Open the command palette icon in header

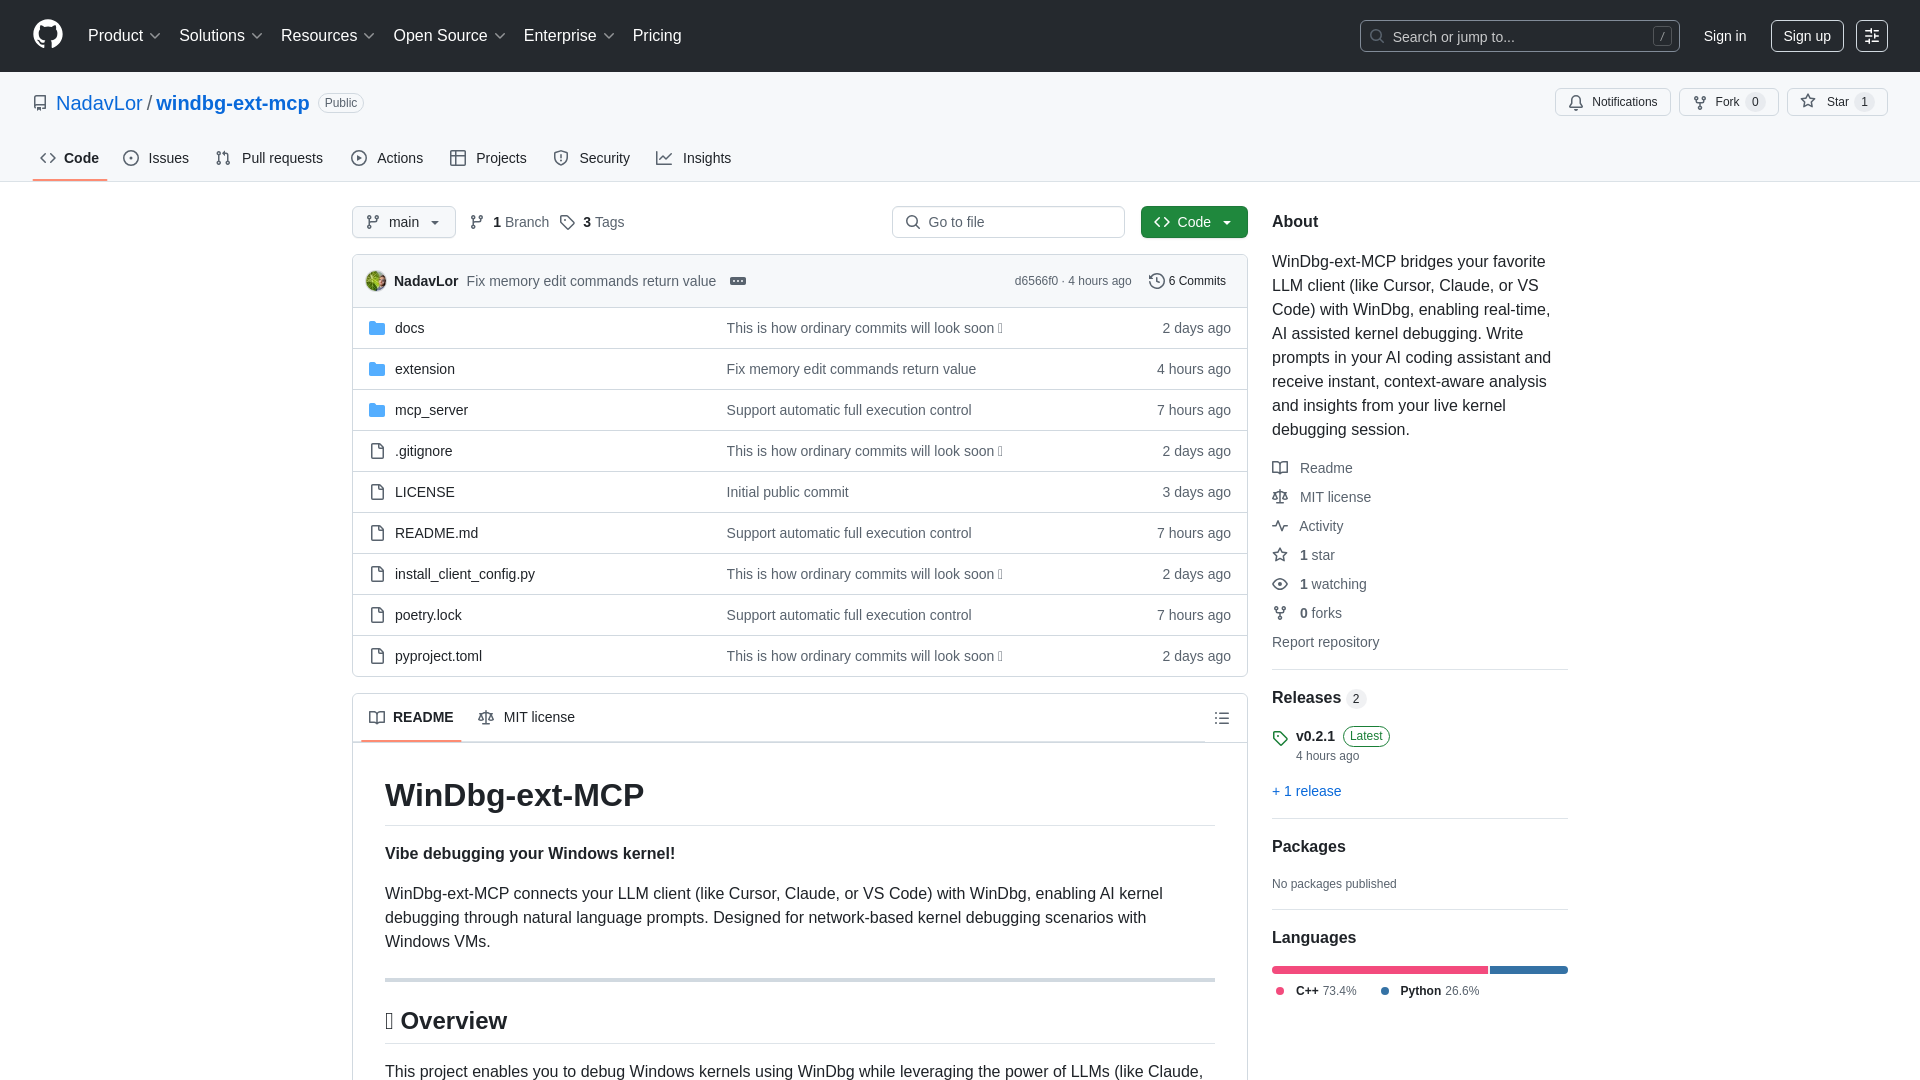[1871, 36]
